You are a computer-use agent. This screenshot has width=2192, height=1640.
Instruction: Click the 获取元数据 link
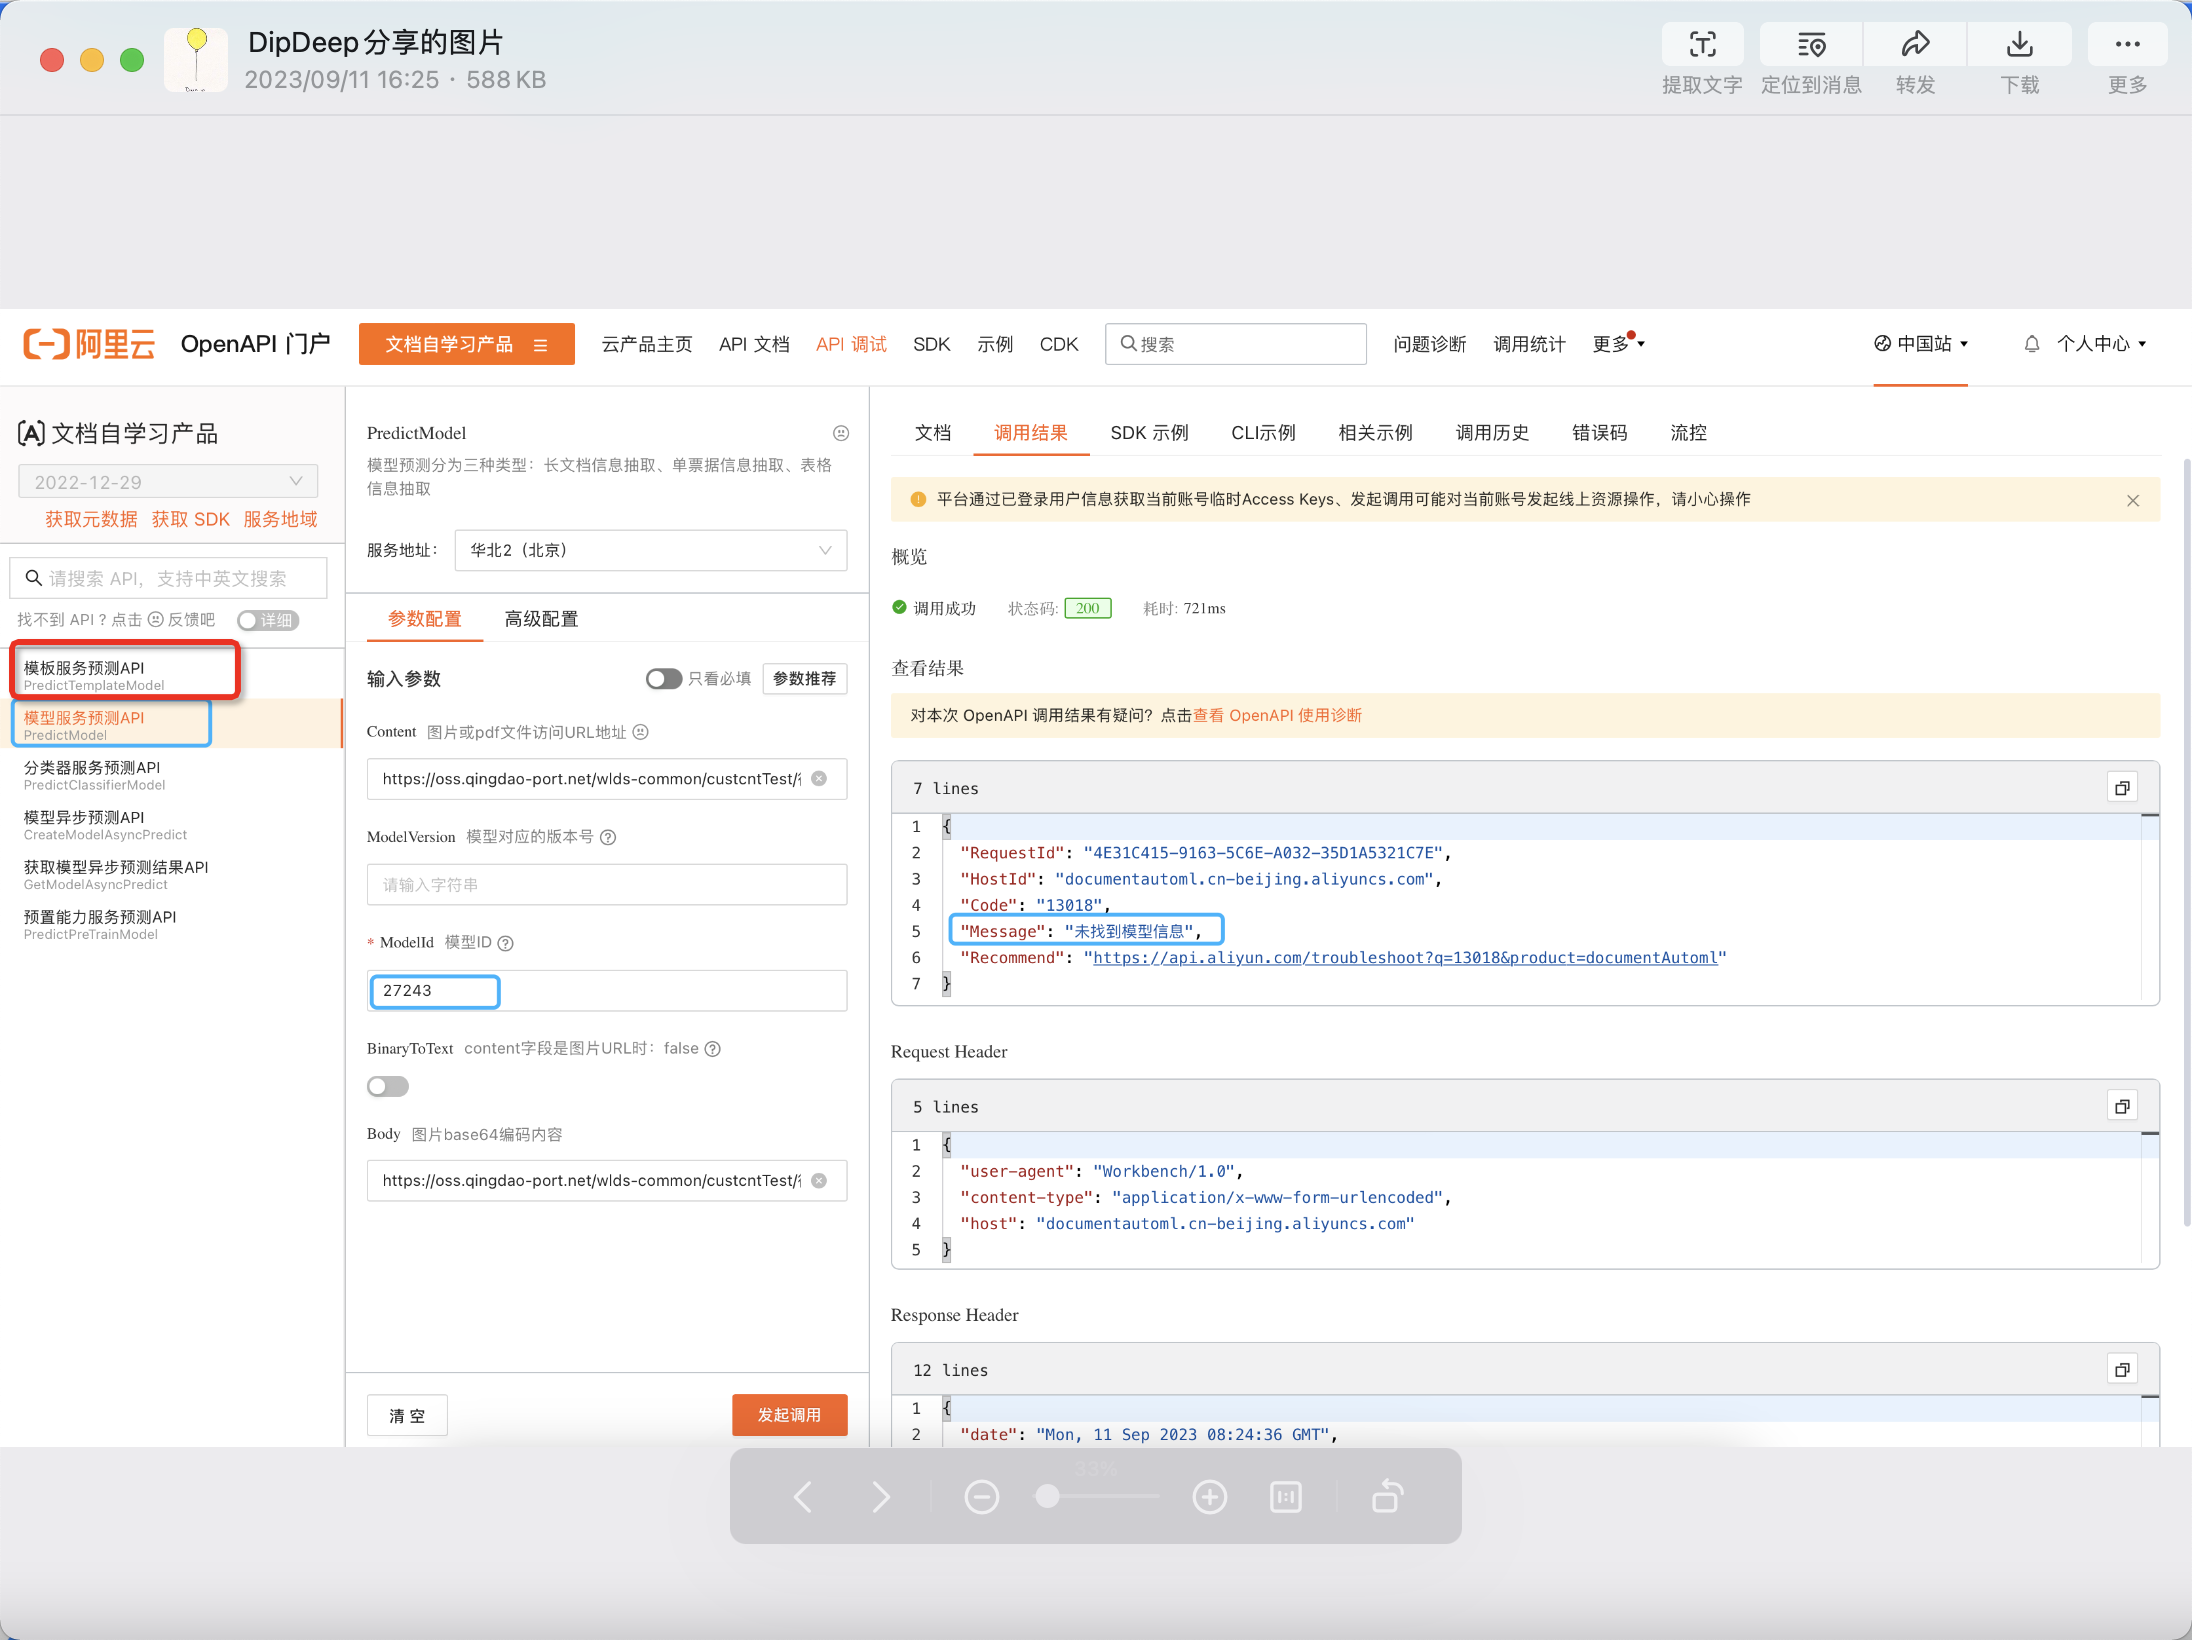click(91, 519)
